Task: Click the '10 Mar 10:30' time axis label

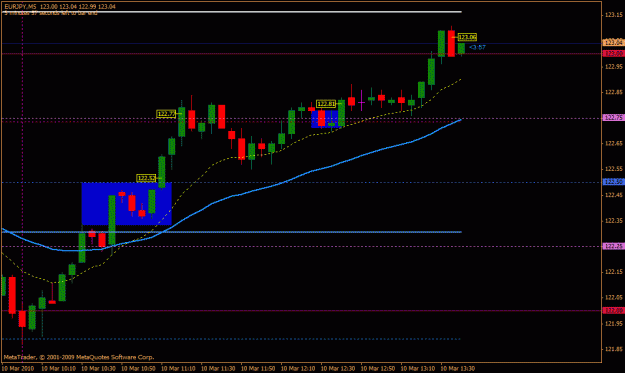Action: click(x=98, y=369)
